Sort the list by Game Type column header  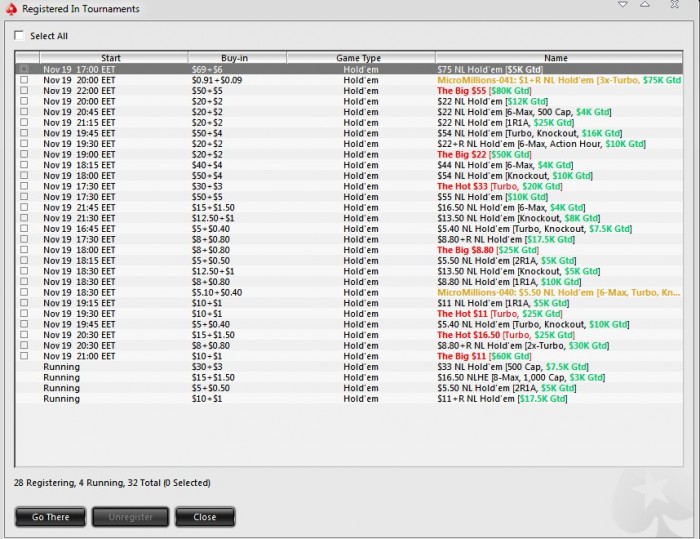pyautogui.click(x=361, y=58)
